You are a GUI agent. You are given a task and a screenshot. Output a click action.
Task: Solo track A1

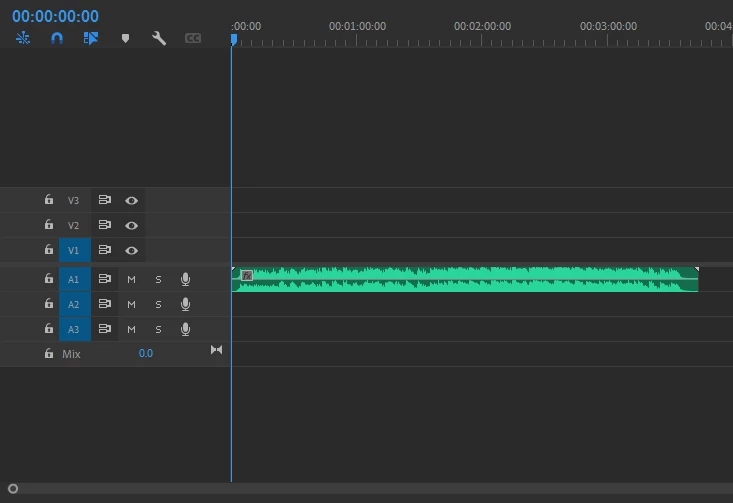click(158, 280)
